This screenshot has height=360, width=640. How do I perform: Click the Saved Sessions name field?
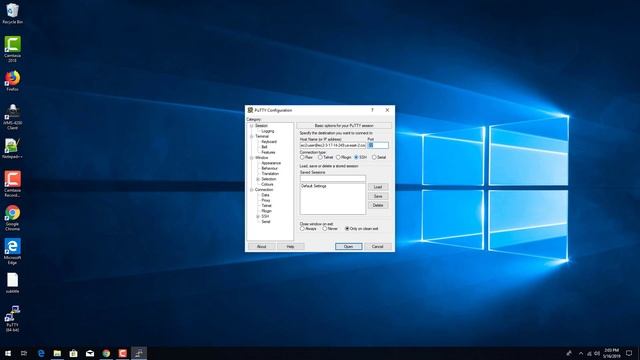[333, 178]
